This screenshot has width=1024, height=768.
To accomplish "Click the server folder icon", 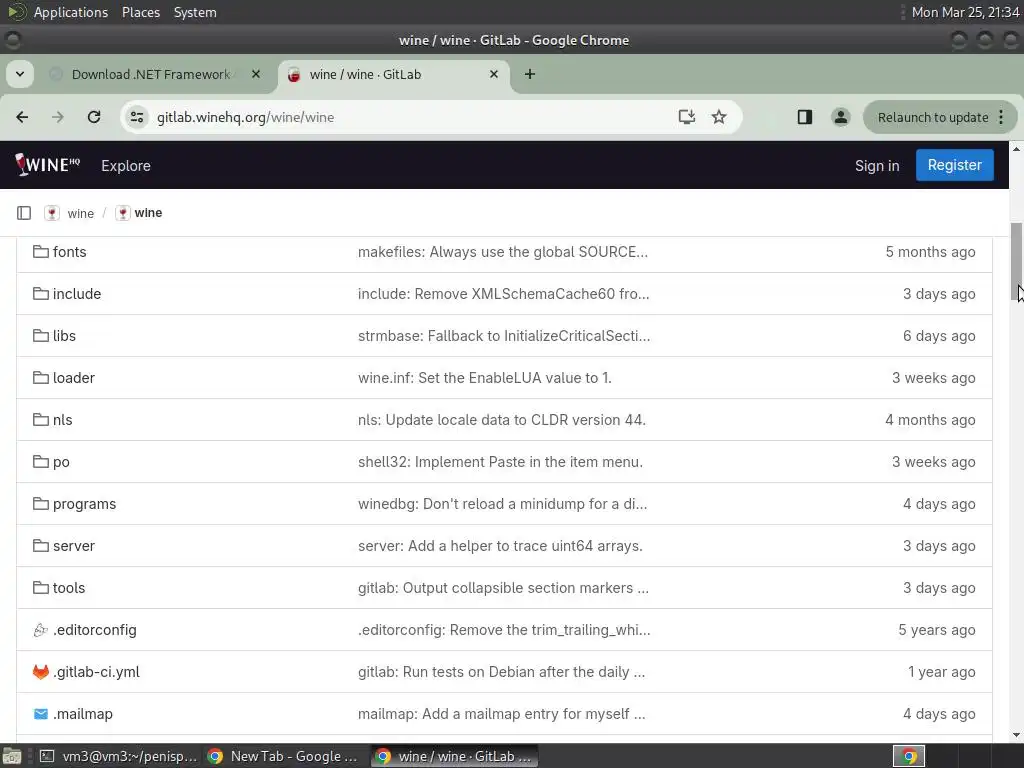I will [x=40, y=545].
